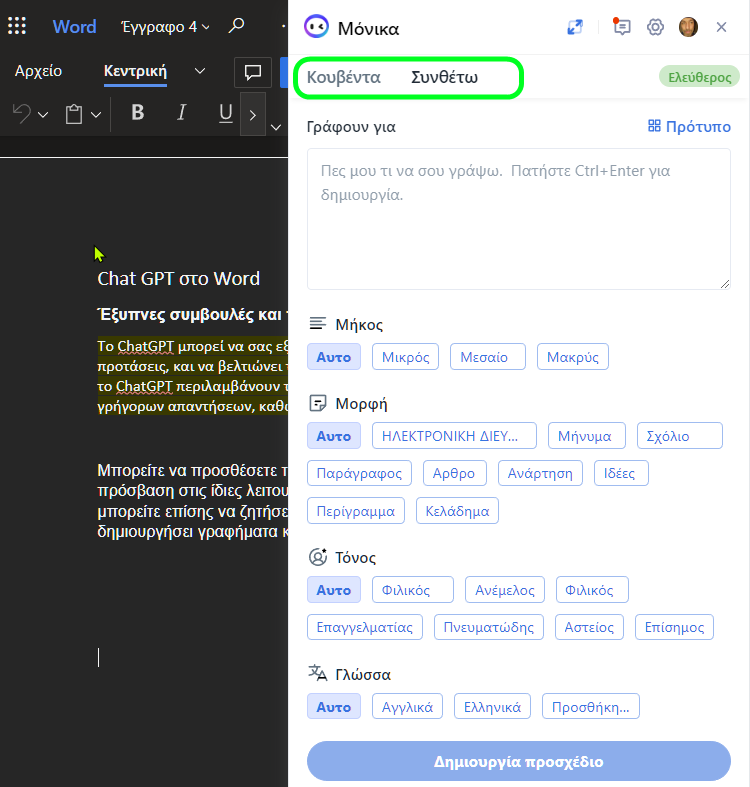Click the Word app logo text

pyautogui.click(x=74, y=27)
